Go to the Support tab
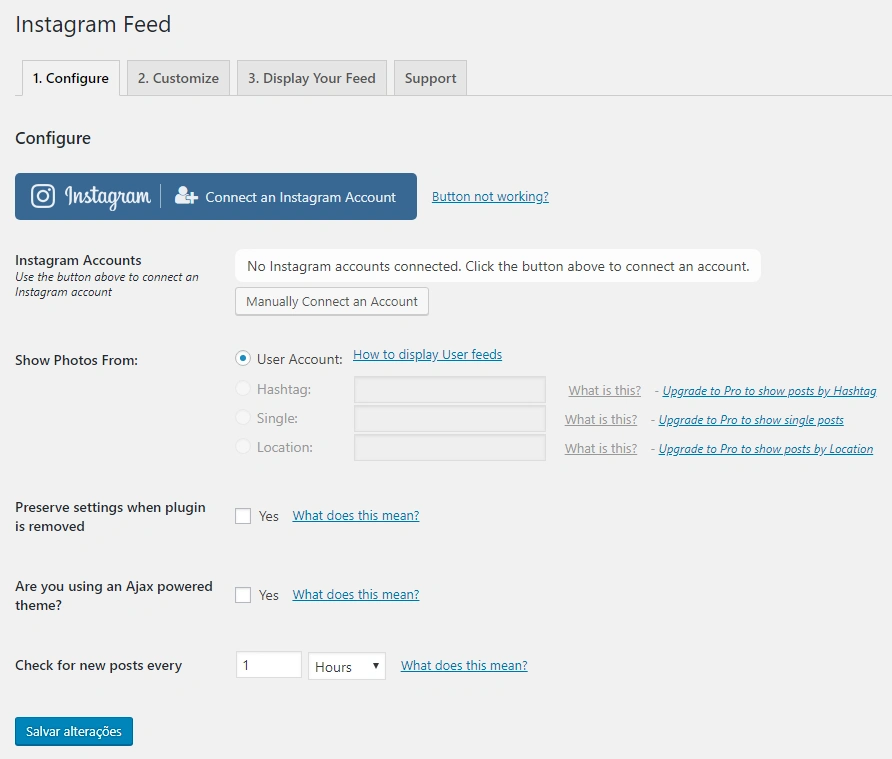Viewport: 892px width, 759px height. pos(430,78)
